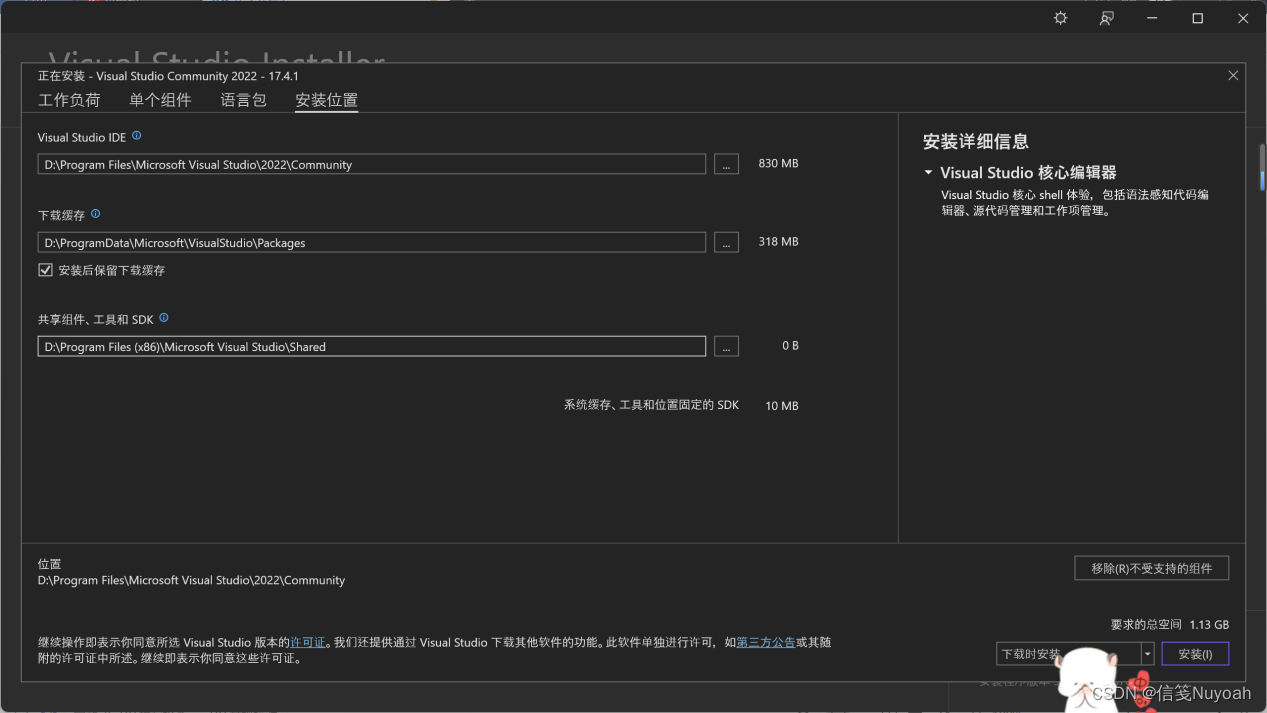Open the 许可证 link
The image size is (1267, 713).
[x=308, y=642]
